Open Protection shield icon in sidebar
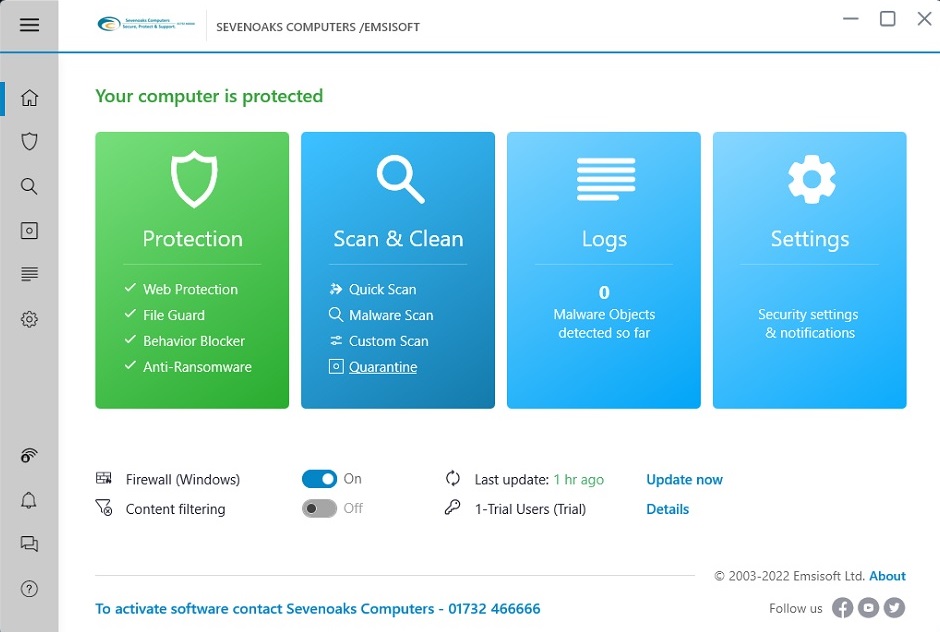Screen dimensions: 940x632 click(29, 142)
